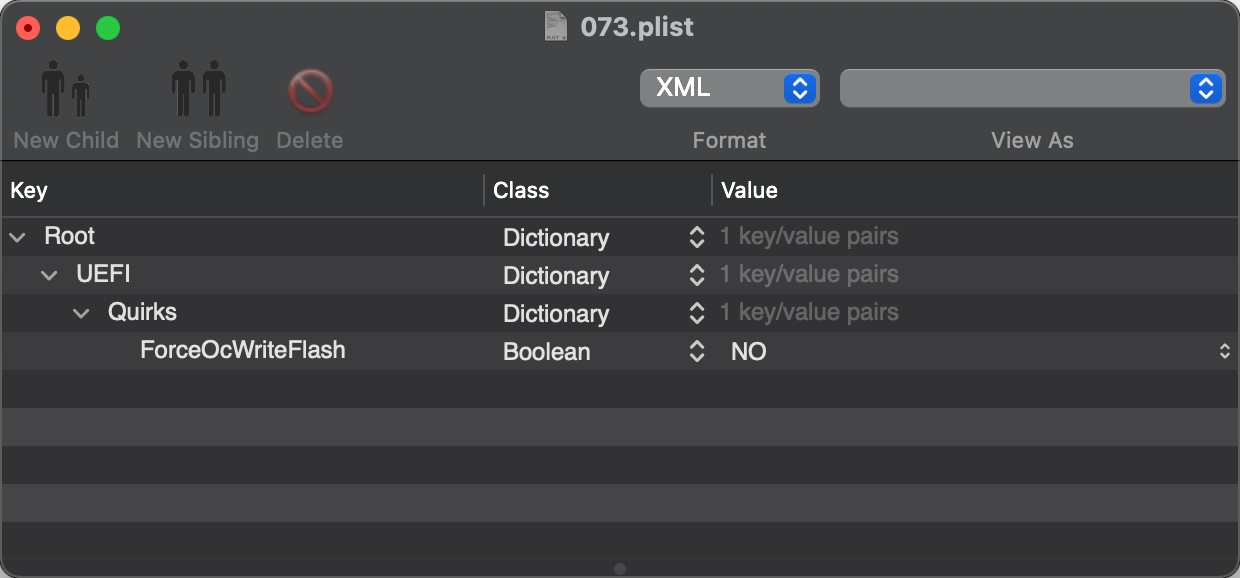Image resolution: width=1240 pixels, height=578 pixels.
Task: Click the Class column header
Action: coord(521,190)
